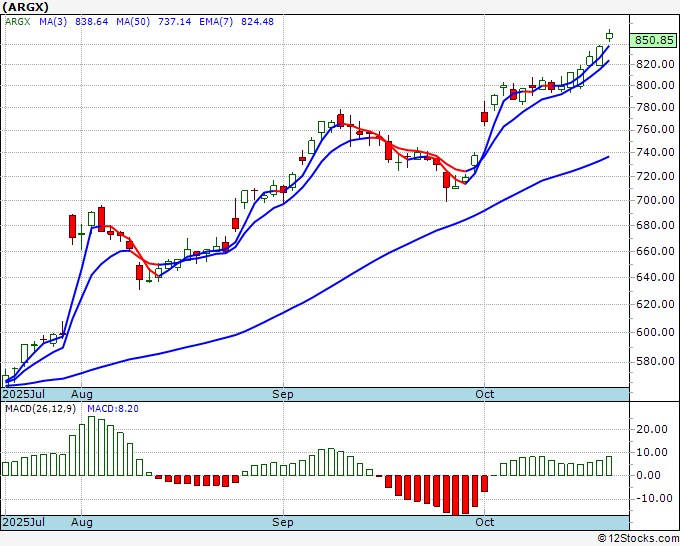The height and width of the screenshot is (546, 680).
Task: Click the ARGX legend label
Action: (17, 21)
